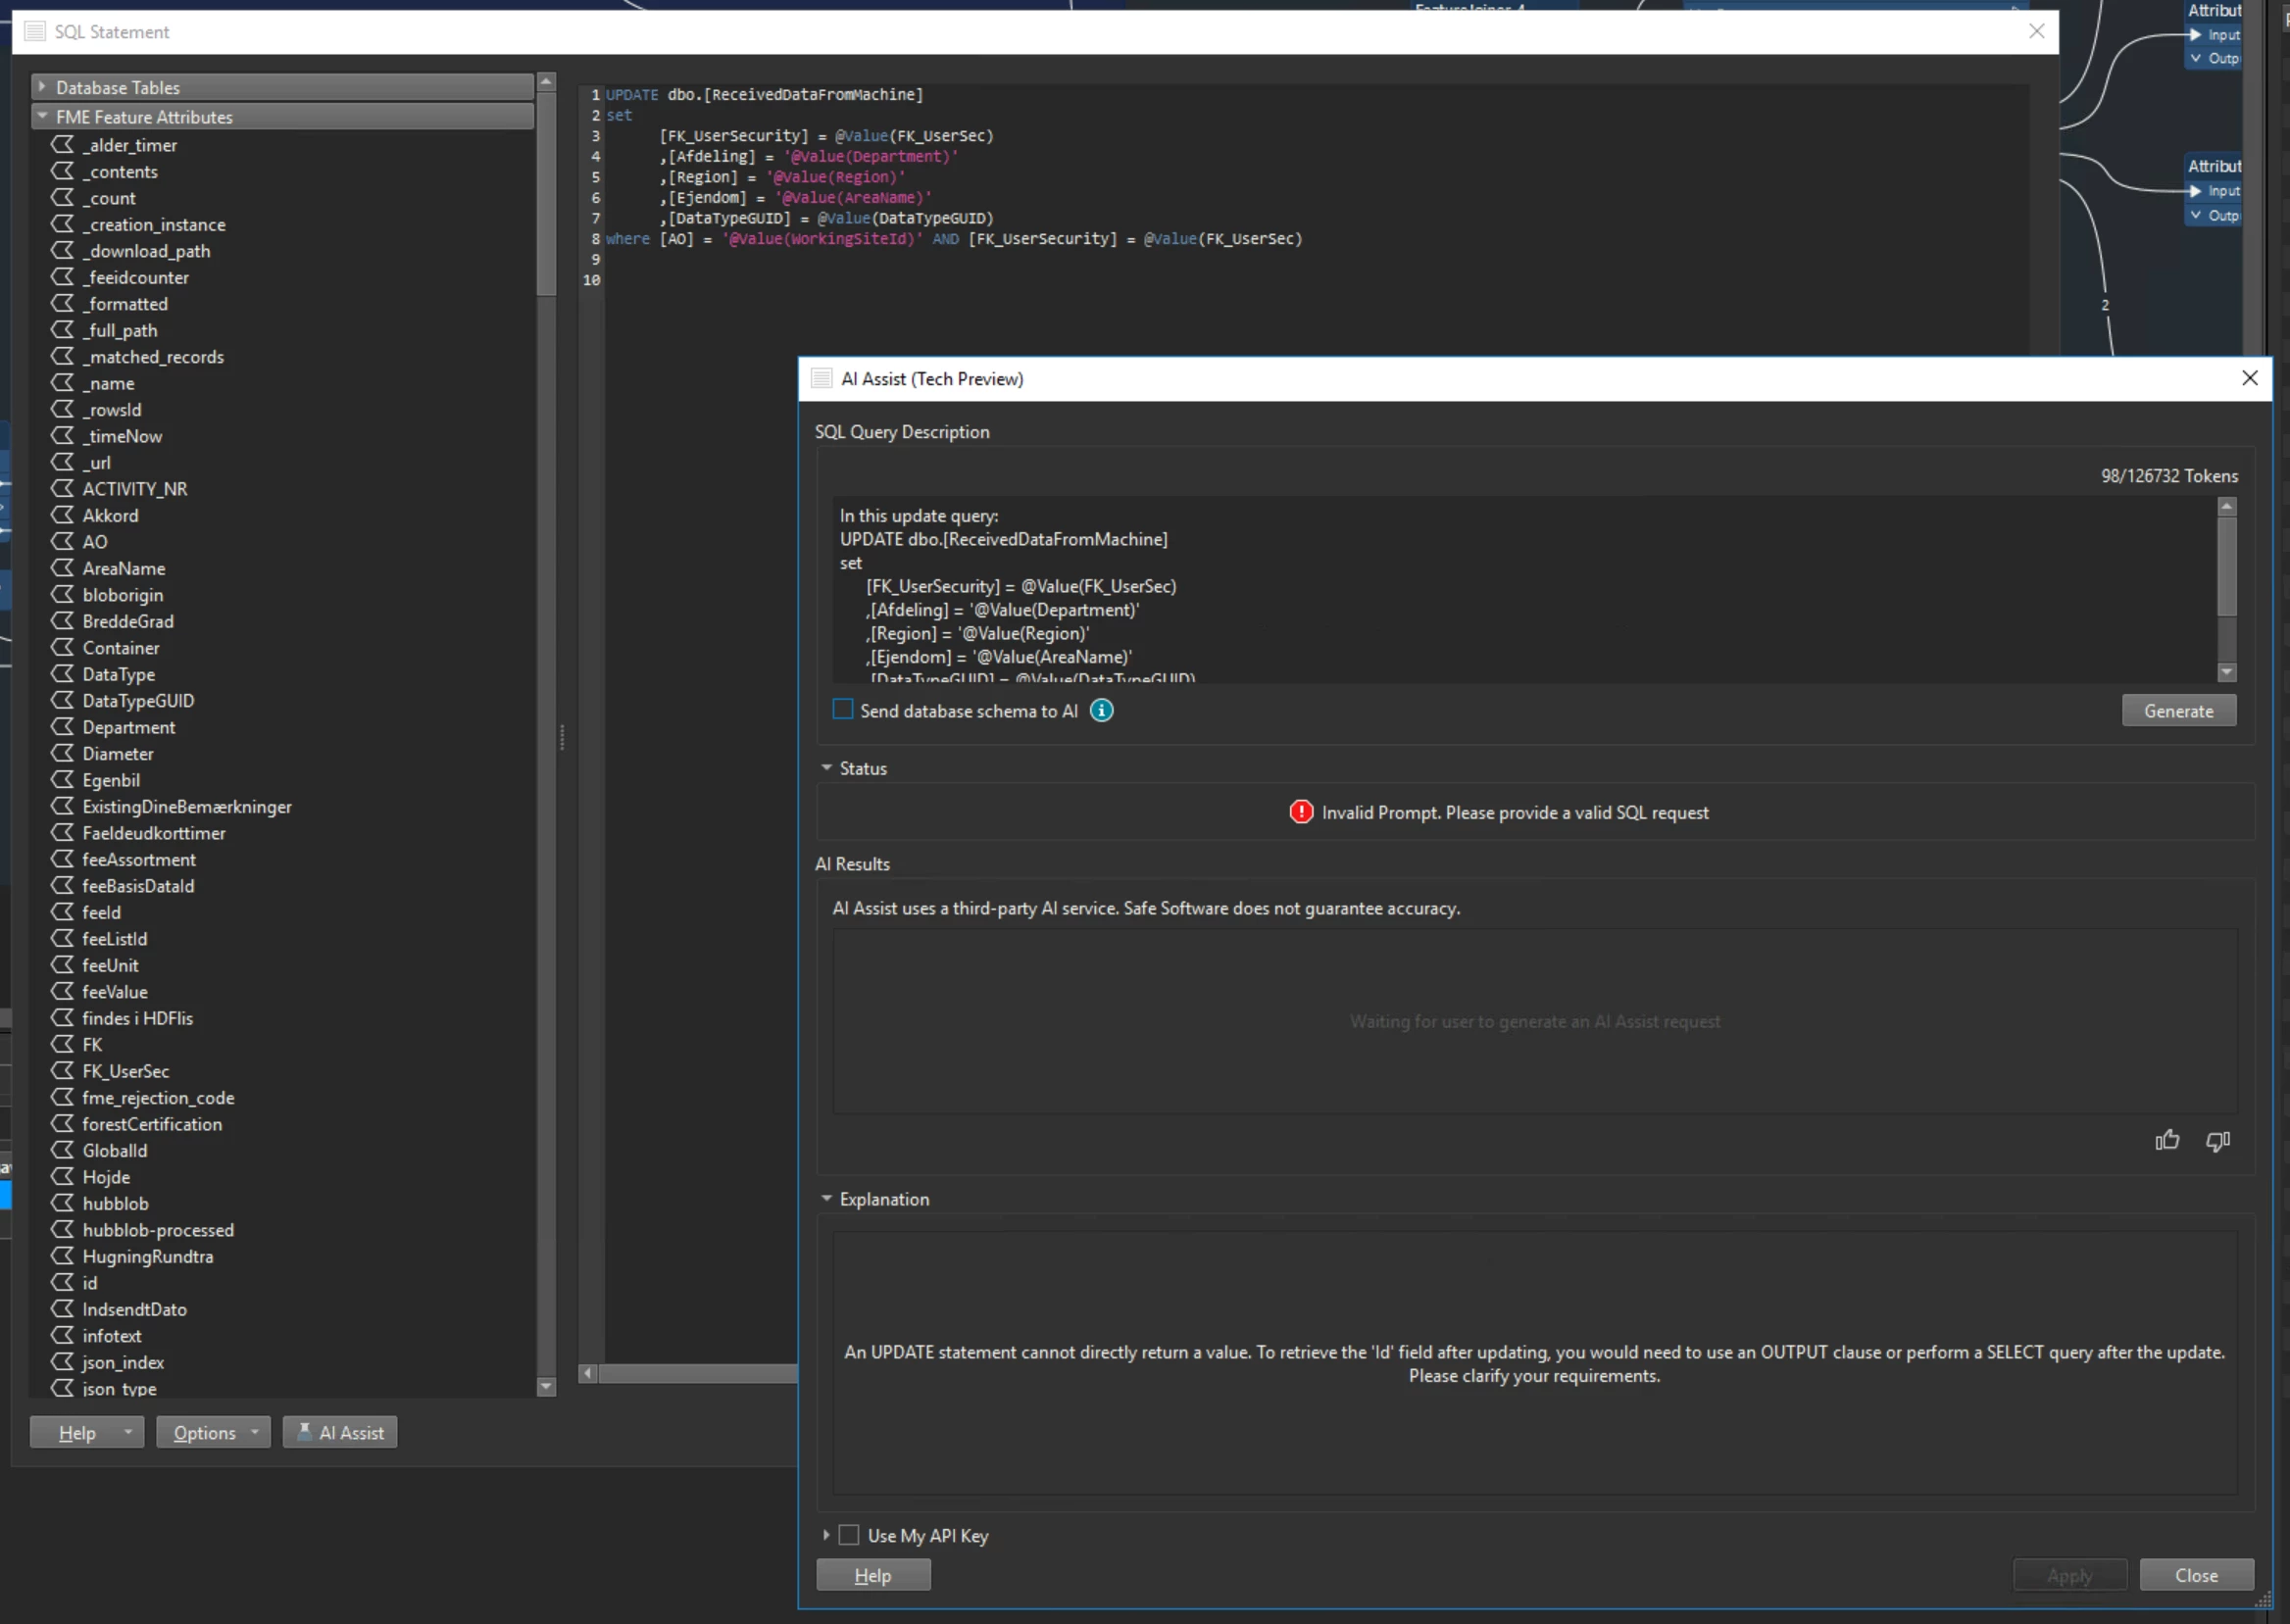Select the DataTypeGUID attribute in list
2290x1624 pixels.
click(x=138, y=700)
